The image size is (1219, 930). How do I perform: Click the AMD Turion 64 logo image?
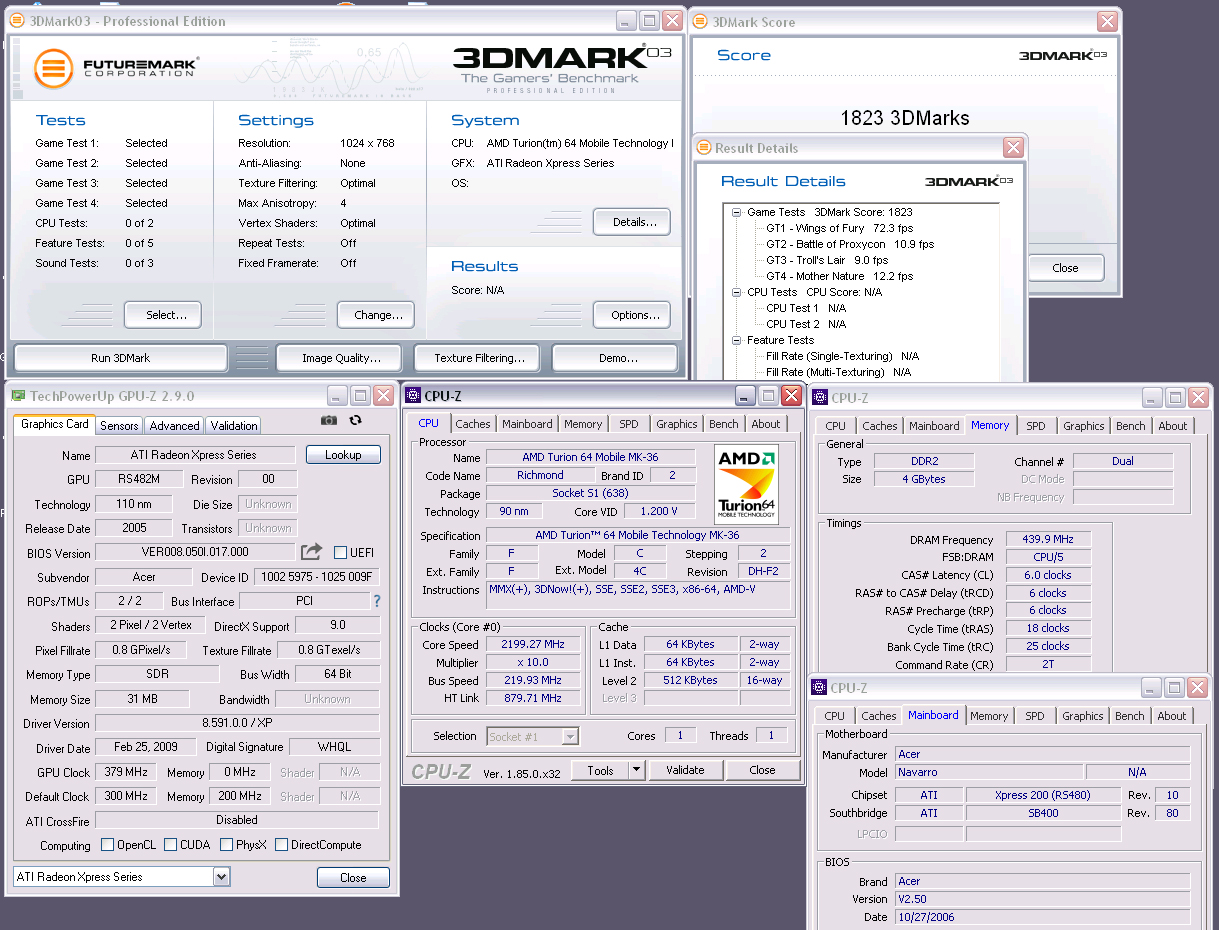coord(747,485)
